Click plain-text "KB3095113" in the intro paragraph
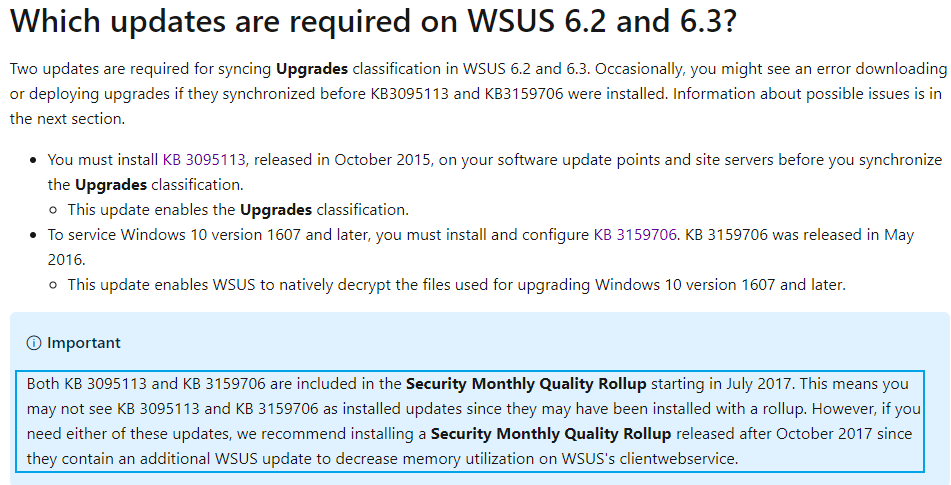Image resolution: width=951 pixels, height=485 pixels. click(409, 94)
